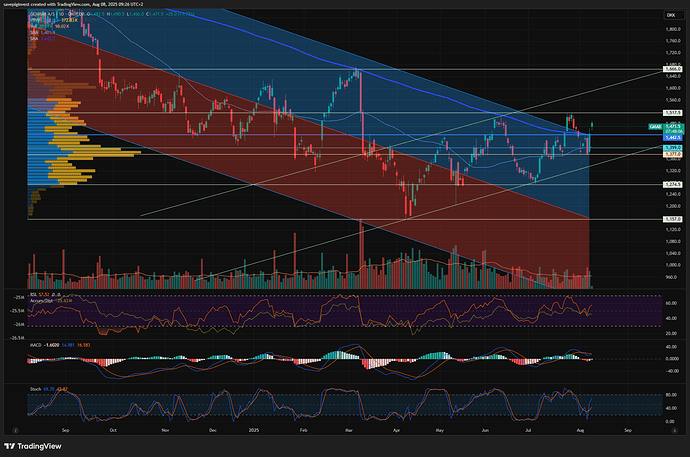
Task: Select the VPVR indicator legend
Action: [x=36, y=19]
